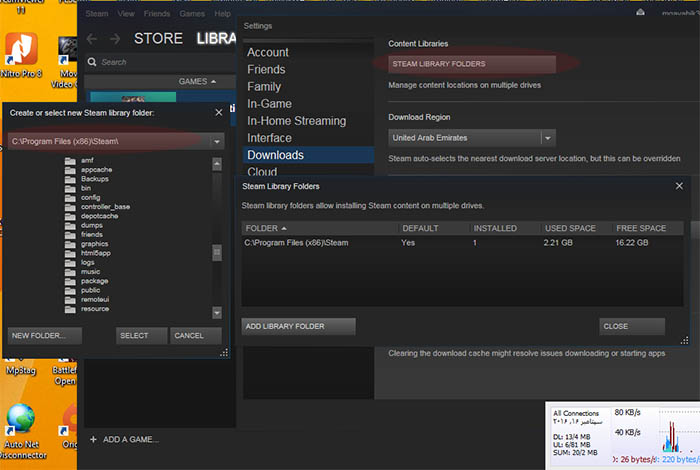Select In-Game settings category

coord(269,104)
